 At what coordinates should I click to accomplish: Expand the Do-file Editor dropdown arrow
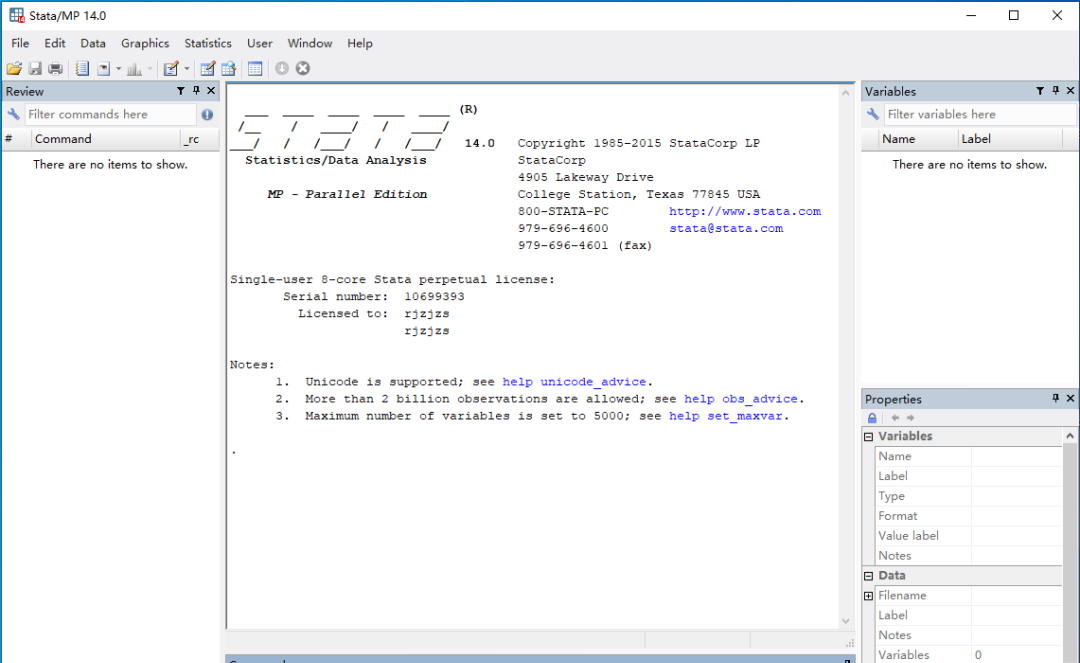pos(187,68)
